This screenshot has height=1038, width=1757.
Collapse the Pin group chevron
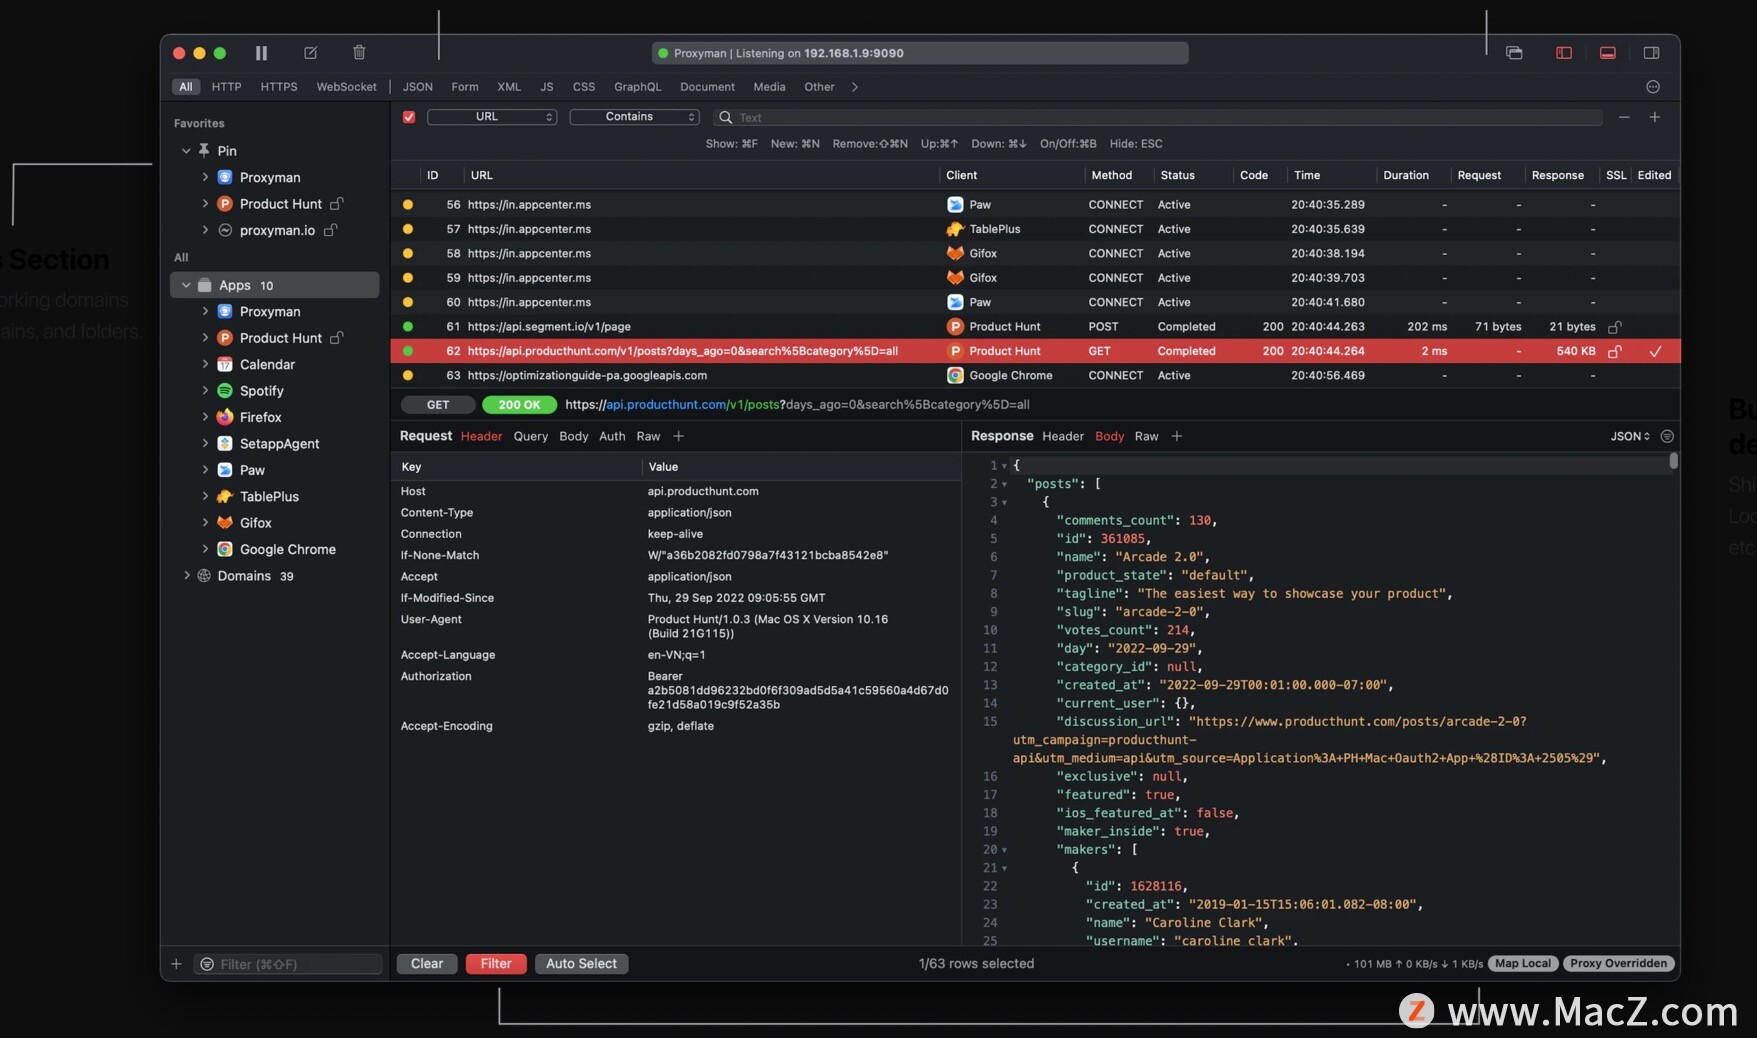click(186, 150)
